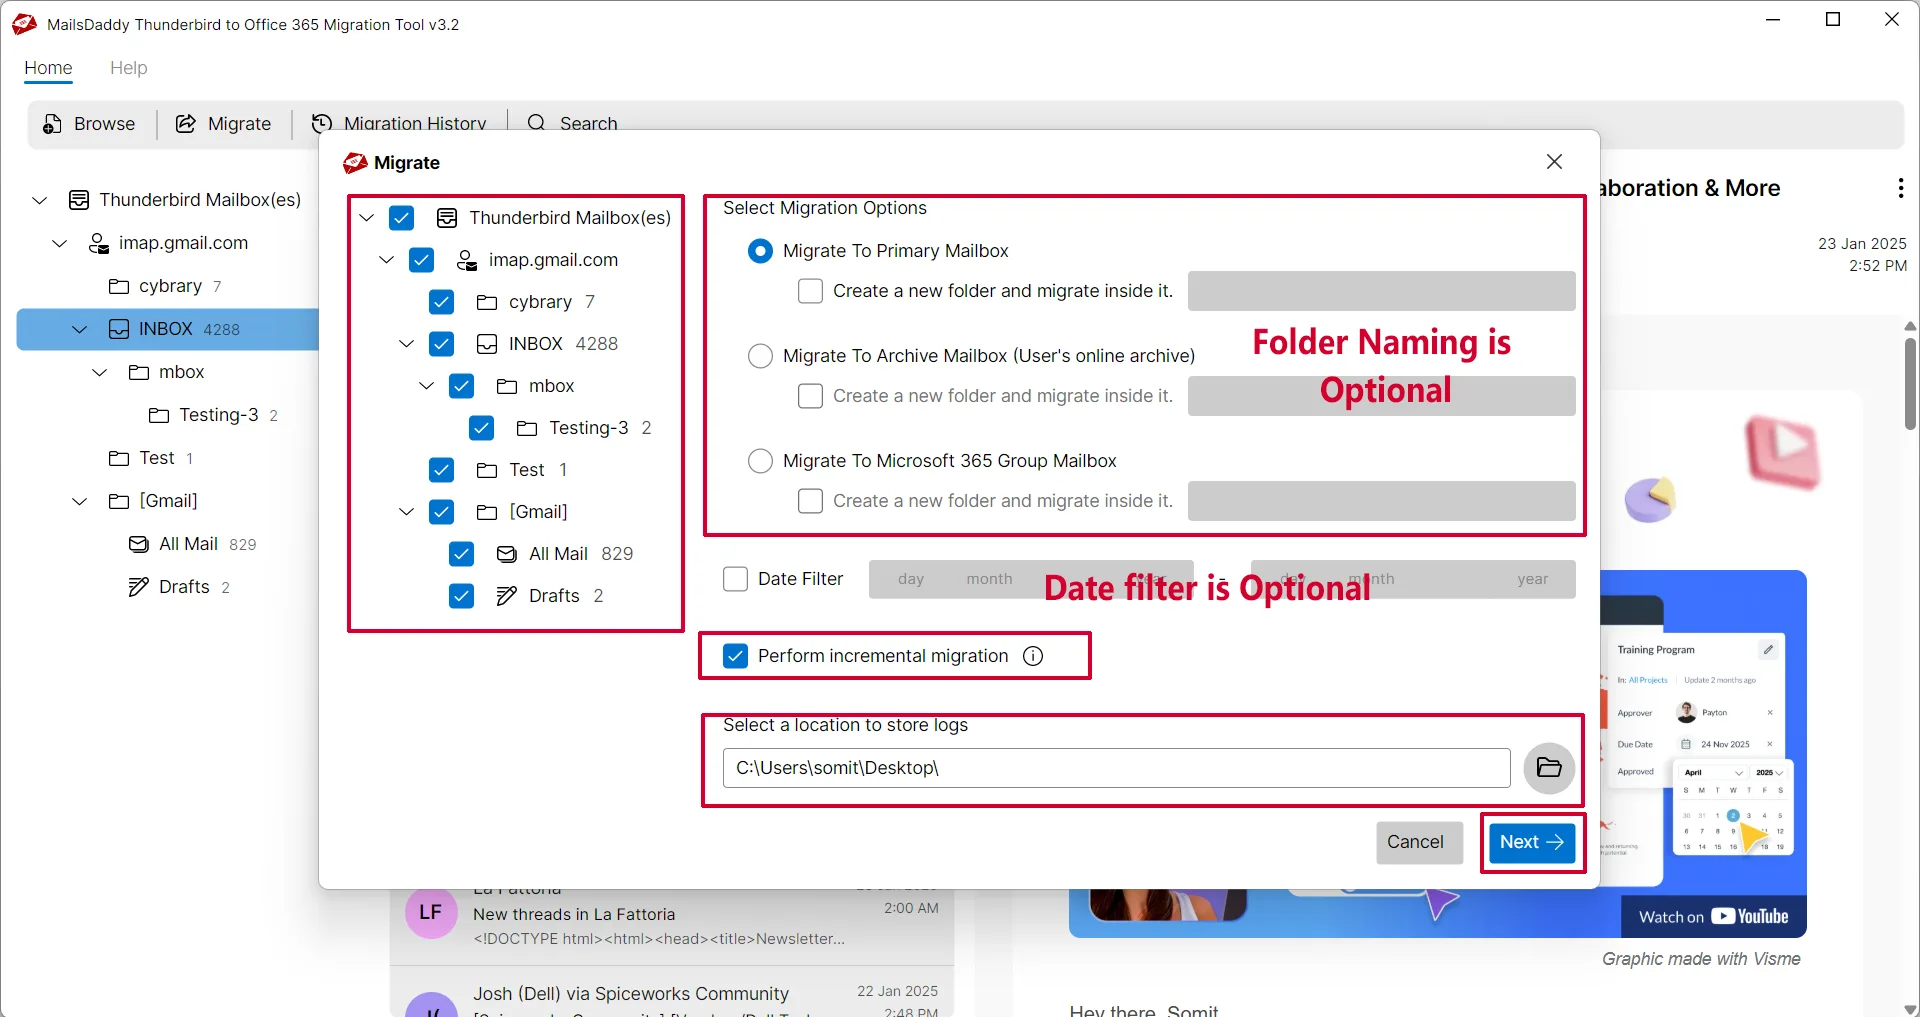Collapse INBOX in main sidebar
The image size is (1920, 1017).
pos(80,329)
